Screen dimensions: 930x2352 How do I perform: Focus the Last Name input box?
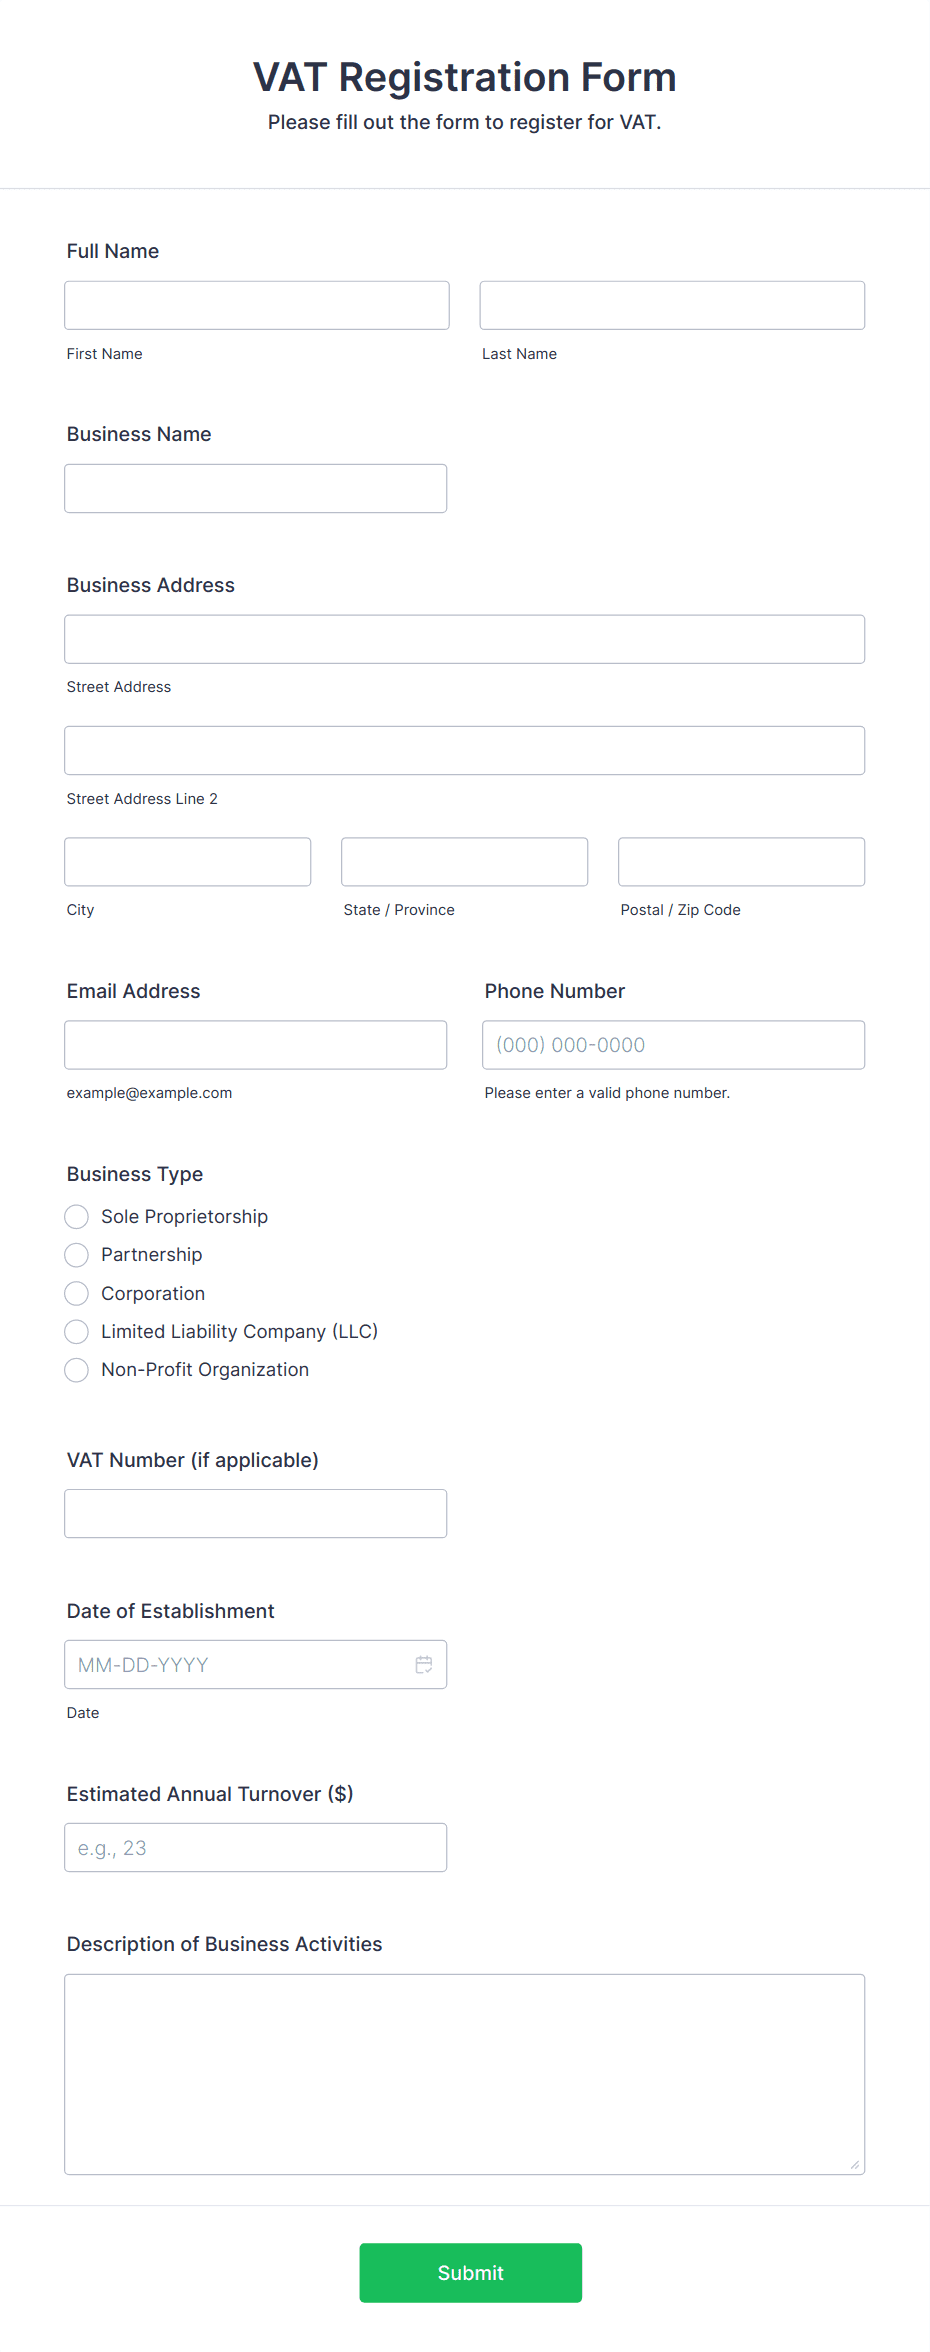pyautogui.click(x=671, y=305)
